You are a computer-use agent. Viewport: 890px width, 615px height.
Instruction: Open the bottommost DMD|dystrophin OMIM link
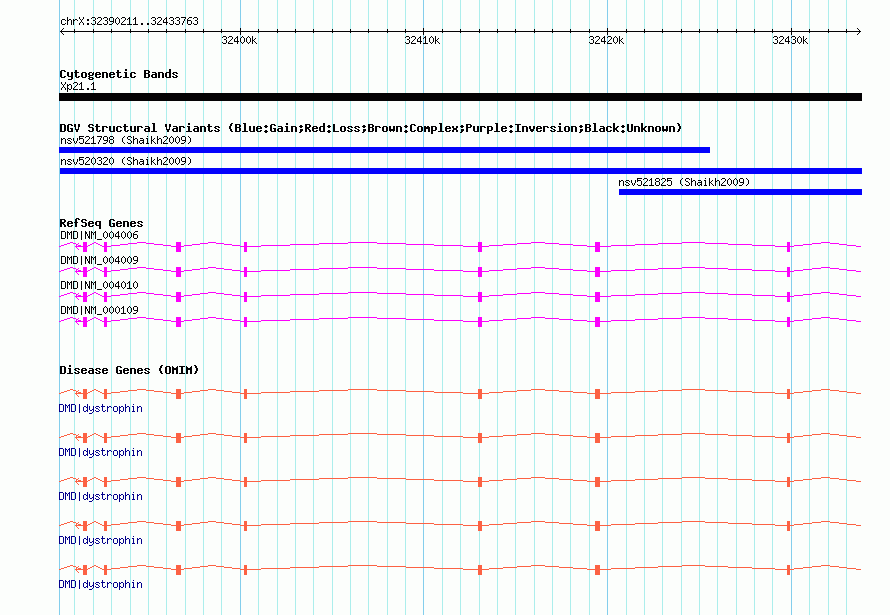[x=100, y=584]
